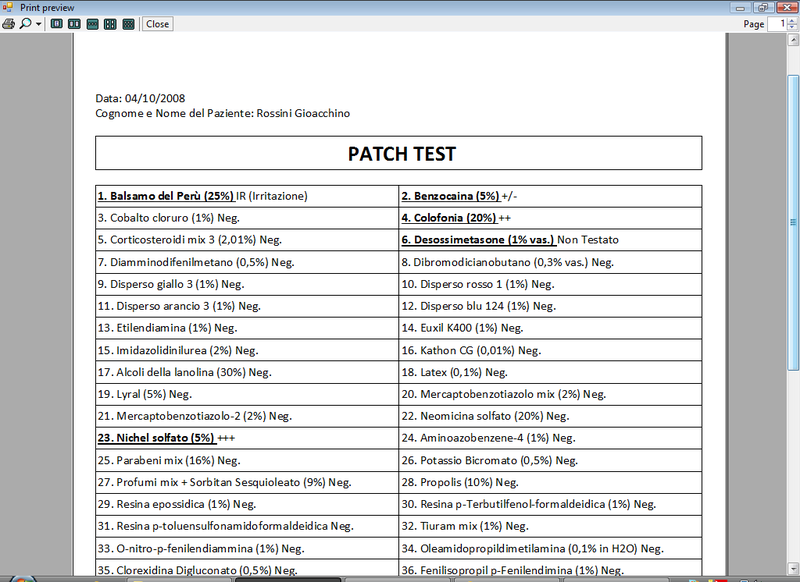Click the vertical scrollbar thumb
Image resolution: width=800 pixels, height=582 pixels.
[x=793, y=223]
